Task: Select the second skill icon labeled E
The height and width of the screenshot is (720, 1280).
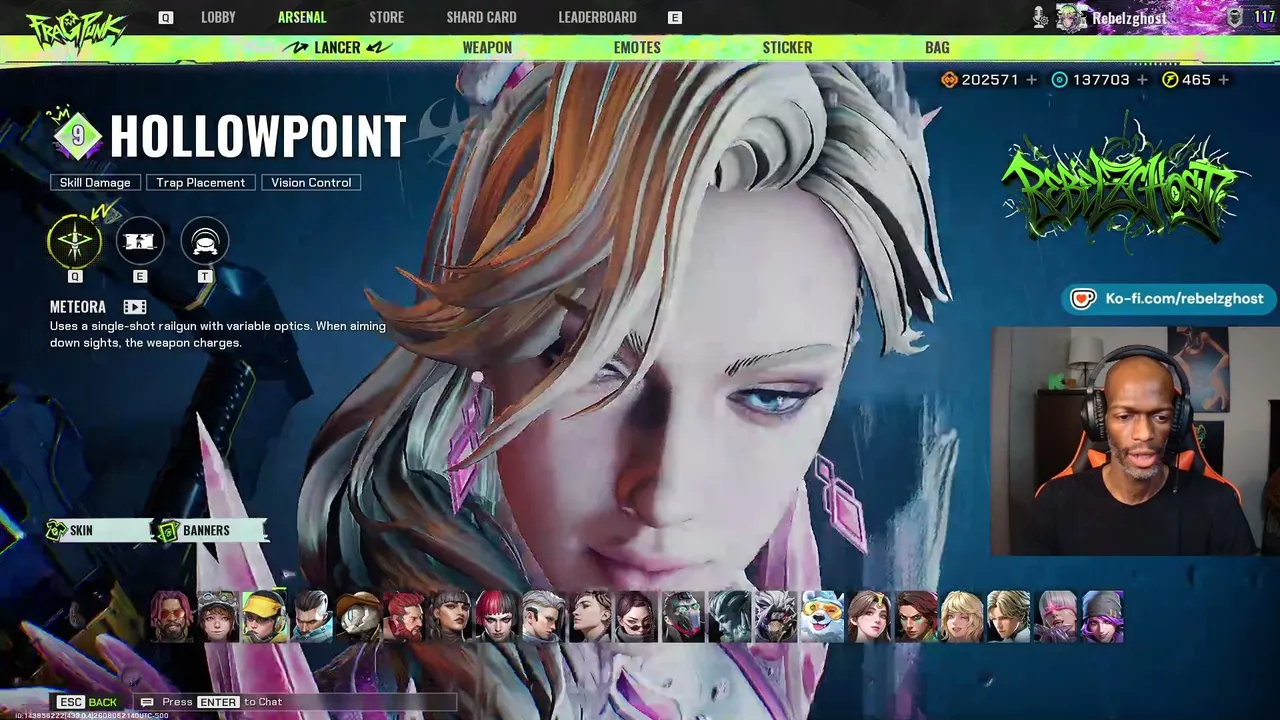Action: coord(140,241)
